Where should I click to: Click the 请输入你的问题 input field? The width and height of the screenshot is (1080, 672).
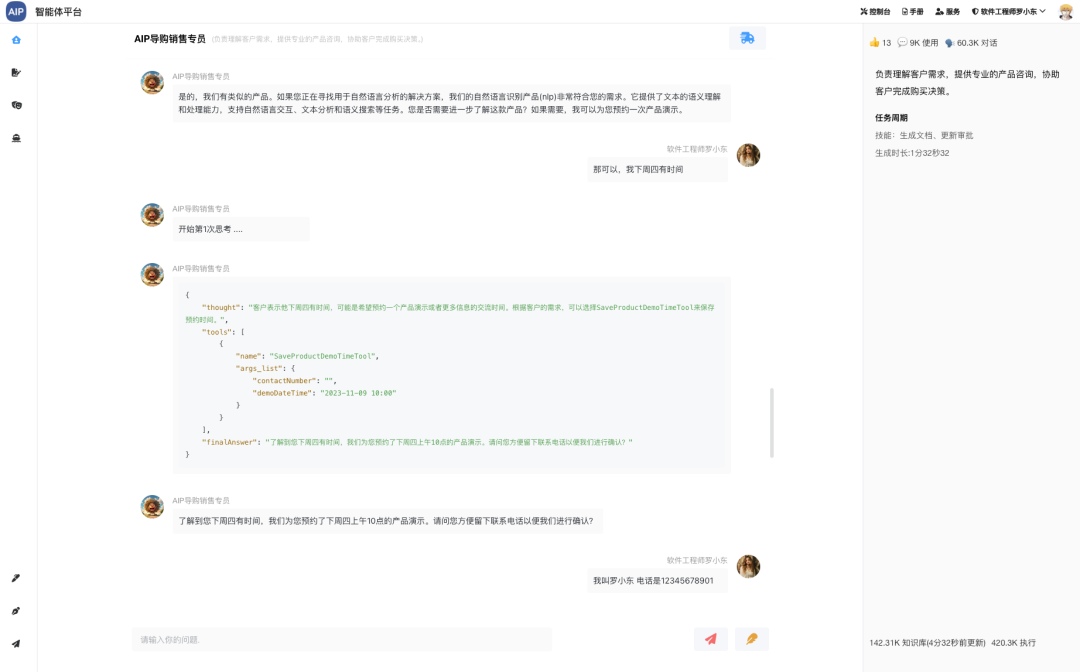click(x=342, y=639)
